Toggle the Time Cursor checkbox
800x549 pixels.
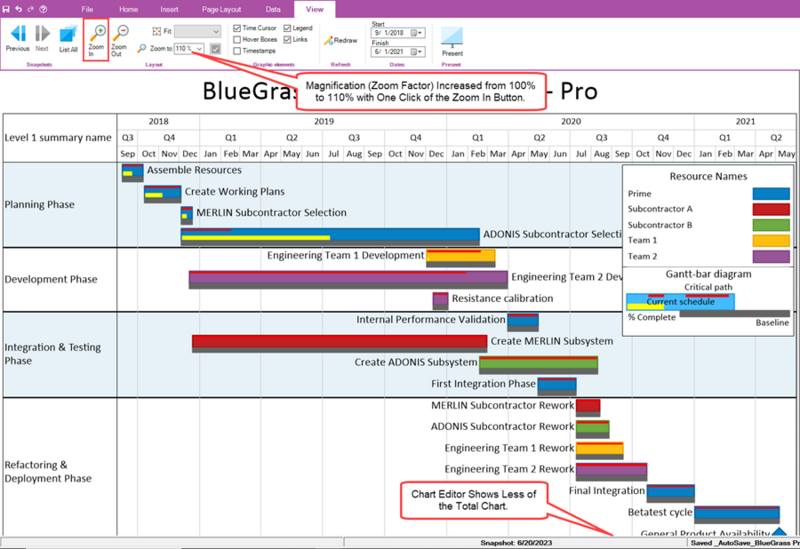[237, 28]
